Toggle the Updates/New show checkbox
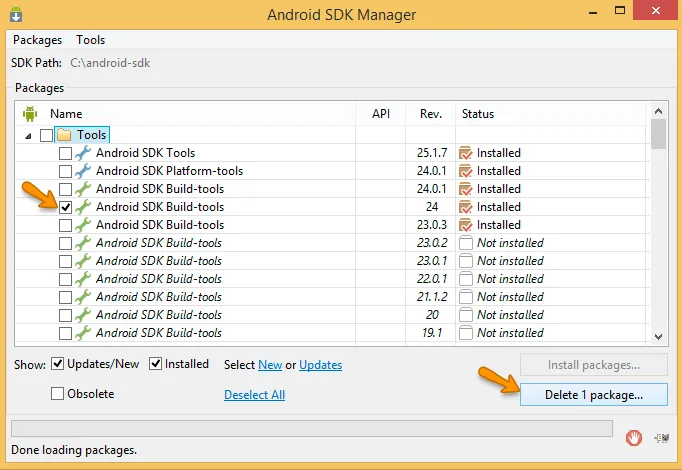This screenshot has width=682, height=470. click(x=57, y=363)
